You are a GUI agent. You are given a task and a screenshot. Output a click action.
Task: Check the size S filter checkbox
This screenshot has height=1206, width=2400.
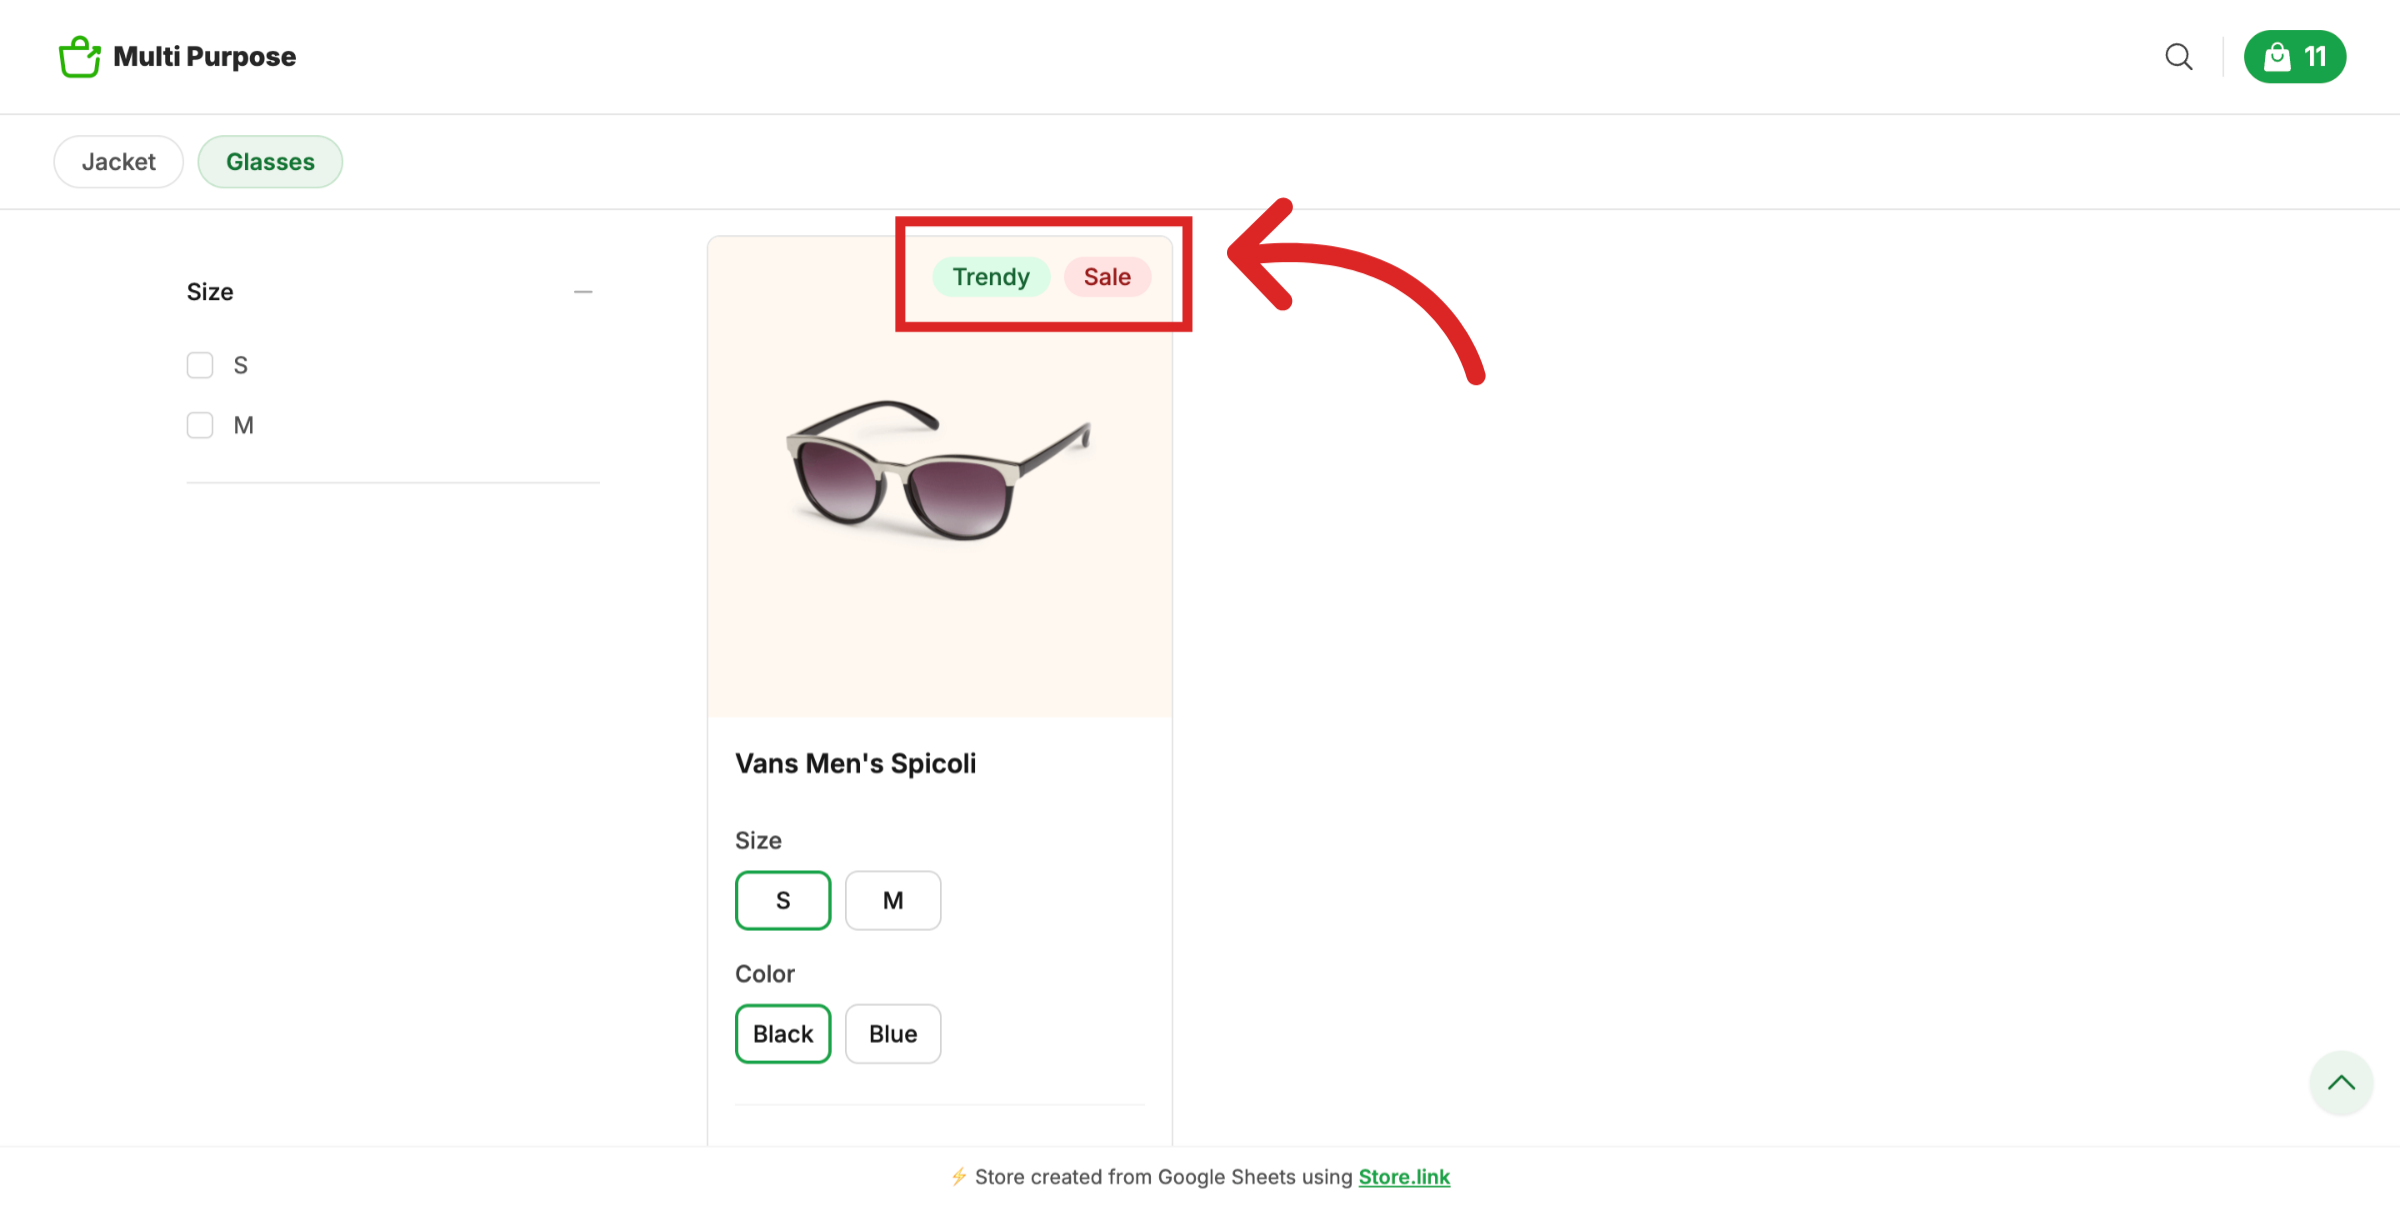(199, 365)
